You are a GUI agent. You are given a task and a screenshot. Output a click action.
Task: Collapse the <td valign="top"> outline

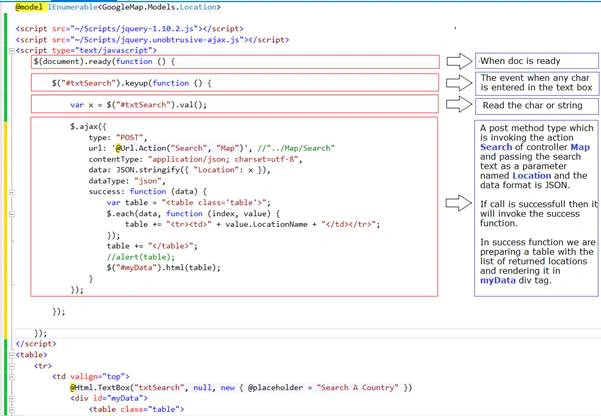[11, 377]
